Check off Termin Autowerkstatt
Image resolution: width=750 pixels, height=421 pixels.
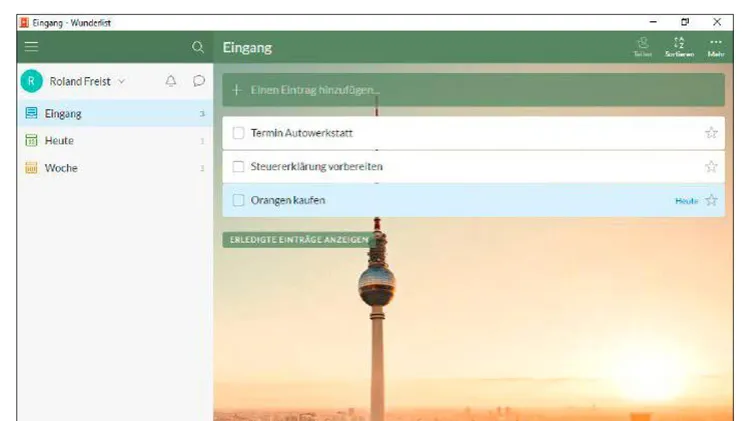[238, 133]
